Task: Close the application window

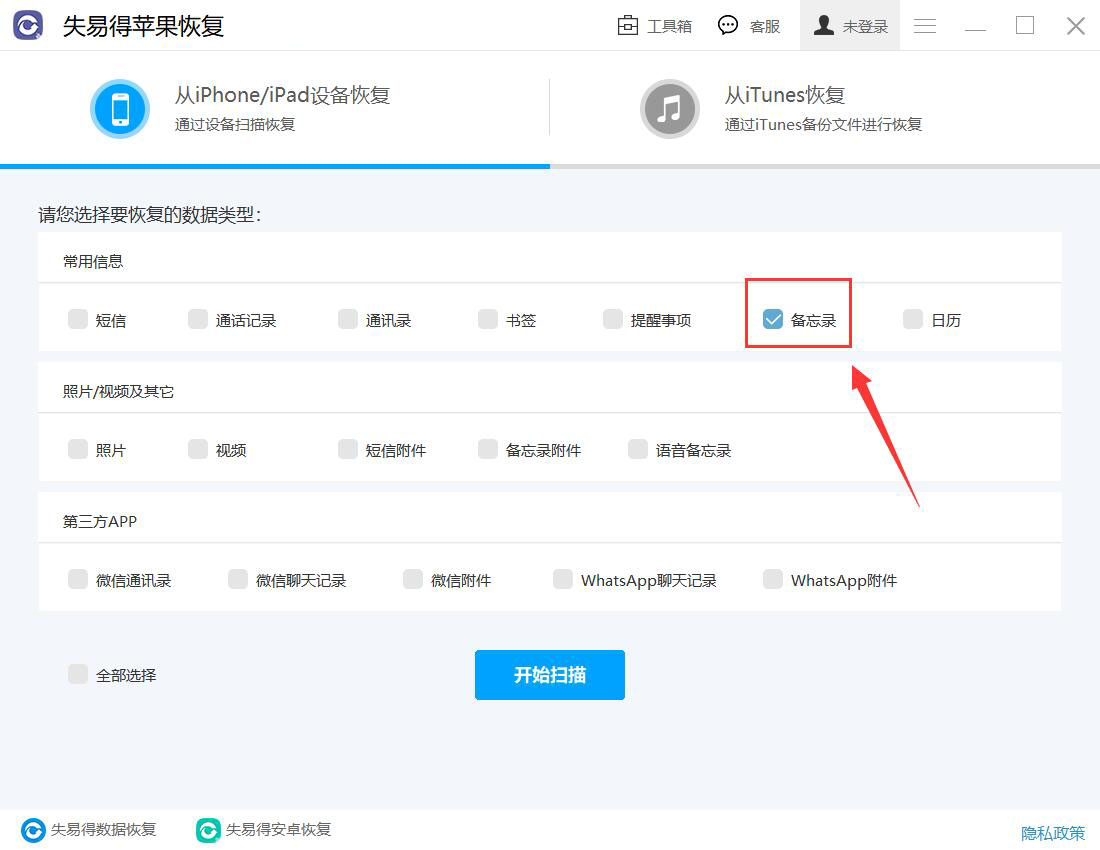Action: coord(1075,26)
